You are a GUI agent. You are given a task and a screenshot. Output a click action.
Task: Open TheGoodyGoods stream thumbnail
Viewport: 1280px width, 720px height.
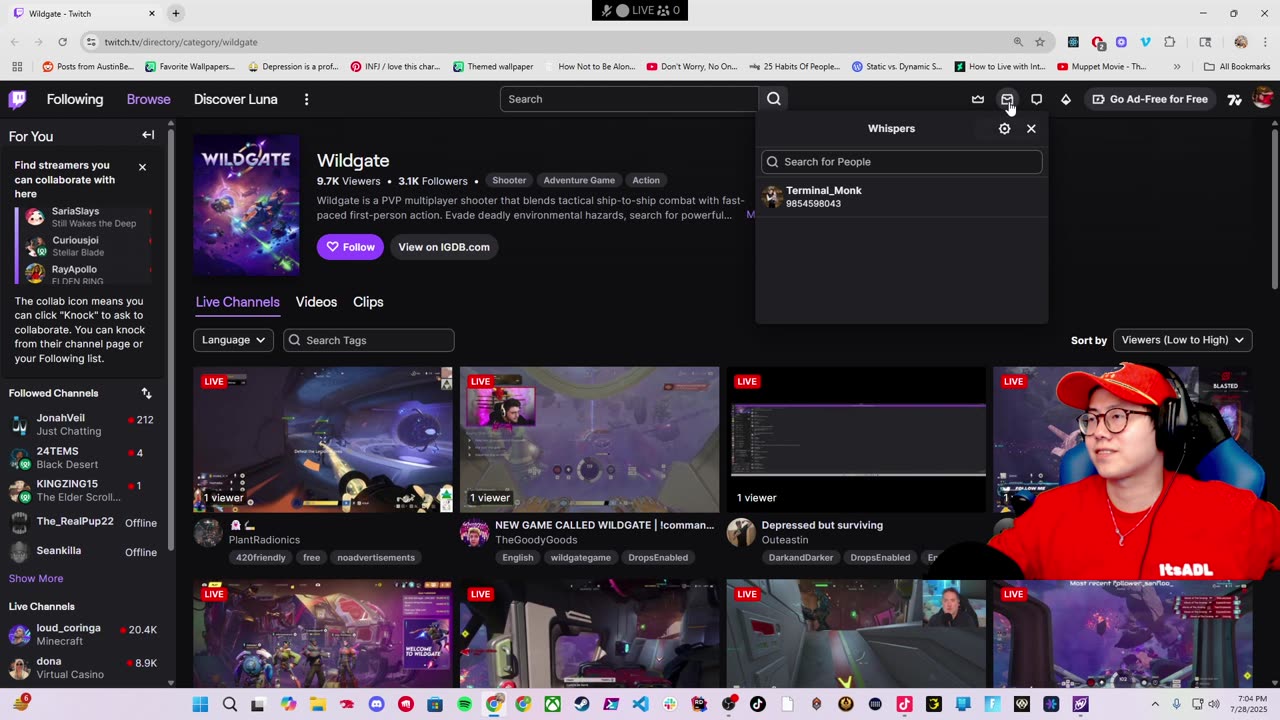(589, 439)
